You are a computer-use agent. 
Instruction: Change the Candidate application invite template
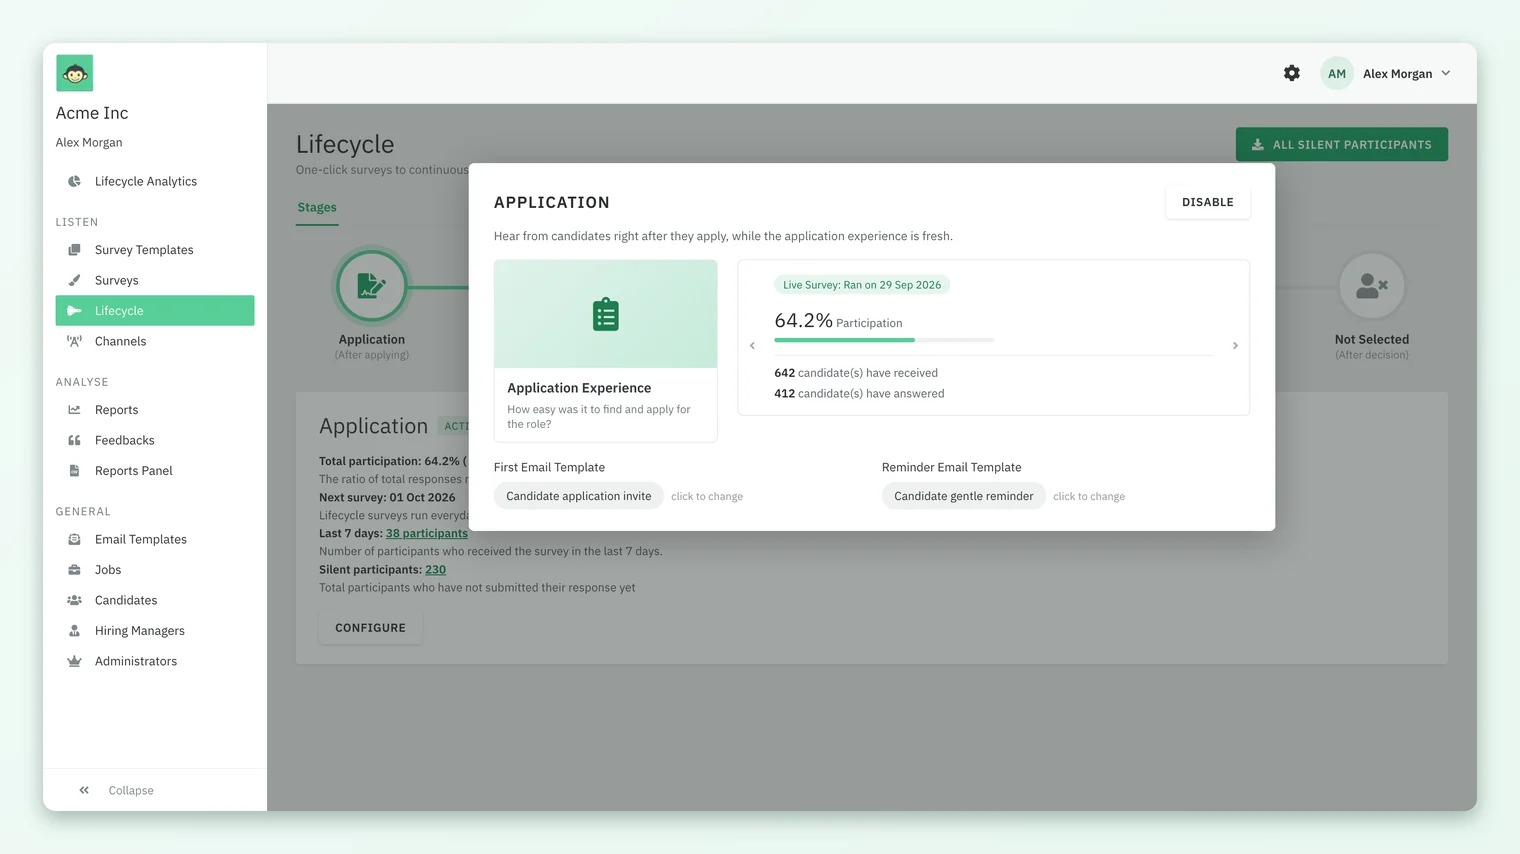point(578,496)
